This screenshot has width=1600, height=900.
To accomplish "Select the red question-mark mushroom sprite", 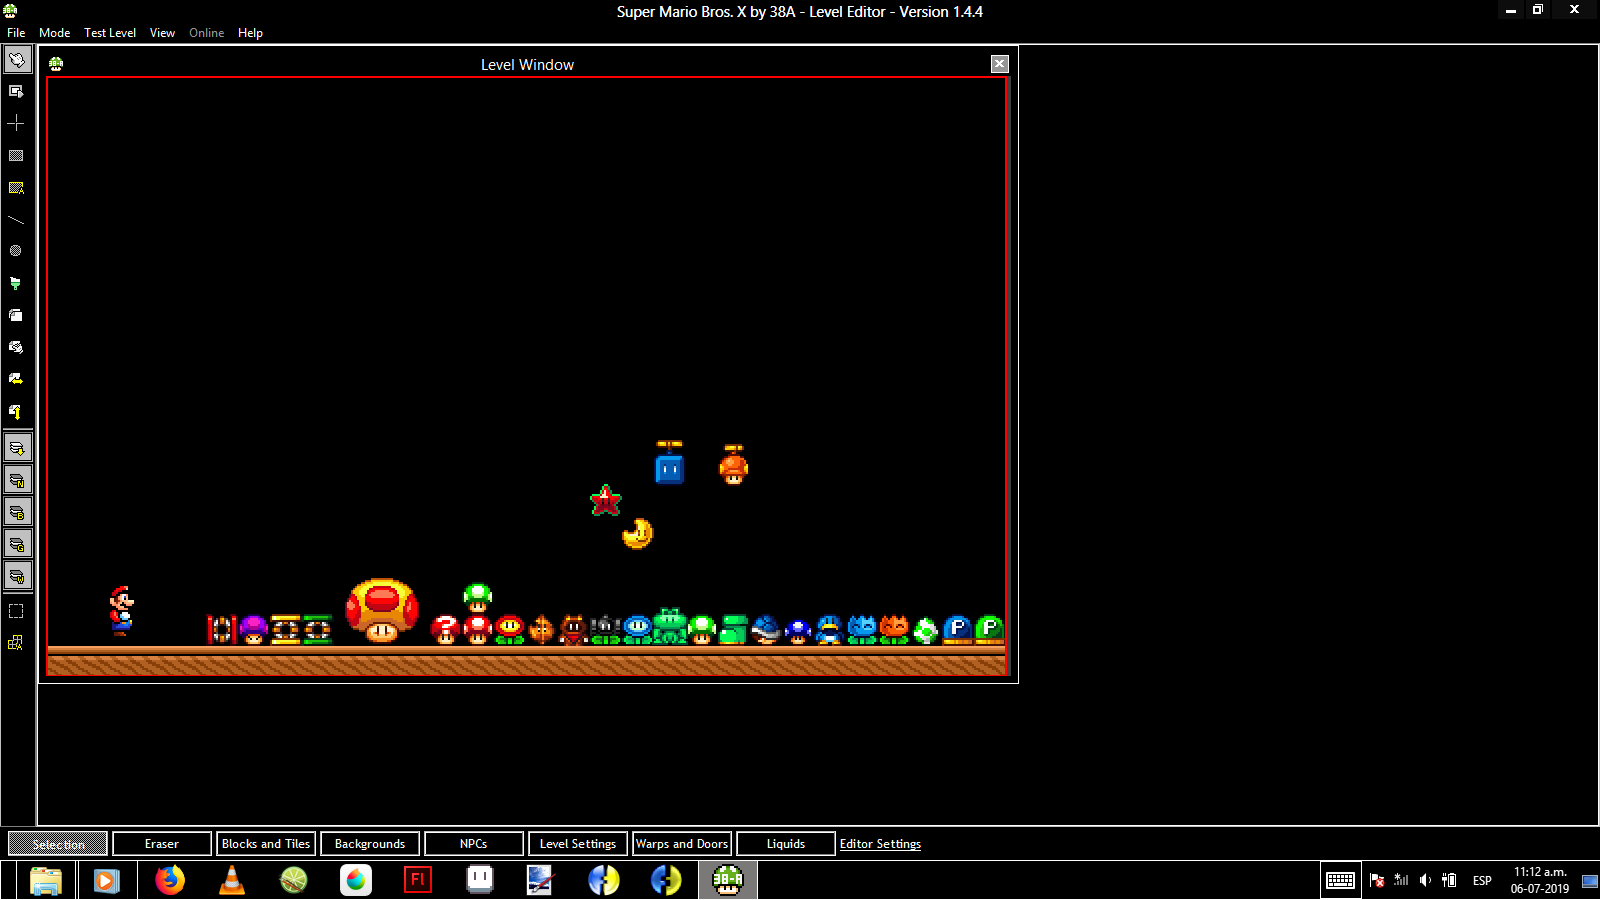I will click(x=445, y=629).
